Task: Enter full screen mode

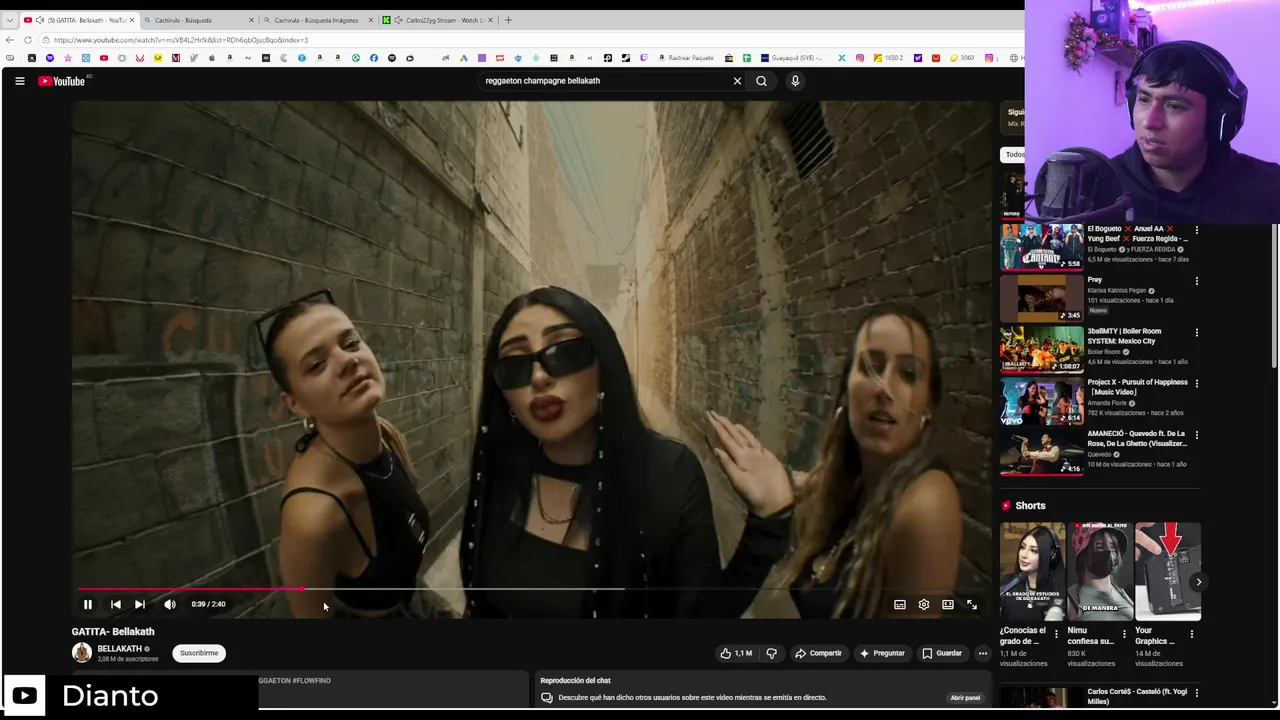Action: coord(972,604)
